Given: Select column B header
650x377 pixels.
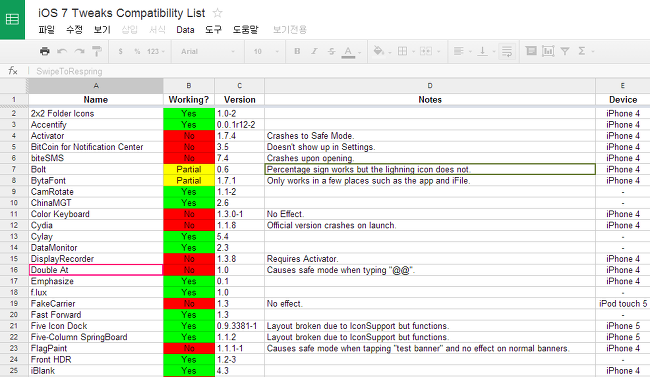Looking at the screenshot, I should (x=189, y=86).
